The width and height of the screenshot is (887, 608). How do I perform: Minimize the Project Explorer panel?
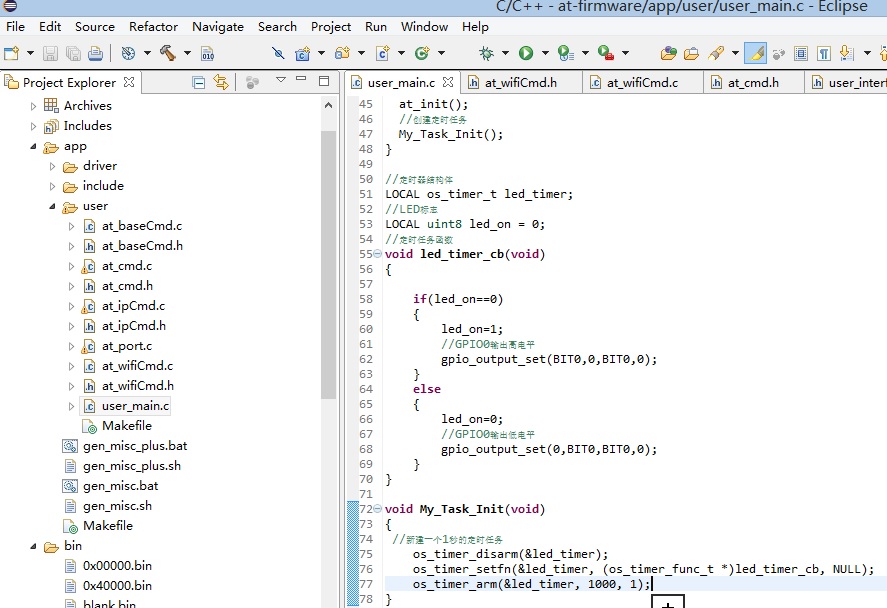point(301,79)
